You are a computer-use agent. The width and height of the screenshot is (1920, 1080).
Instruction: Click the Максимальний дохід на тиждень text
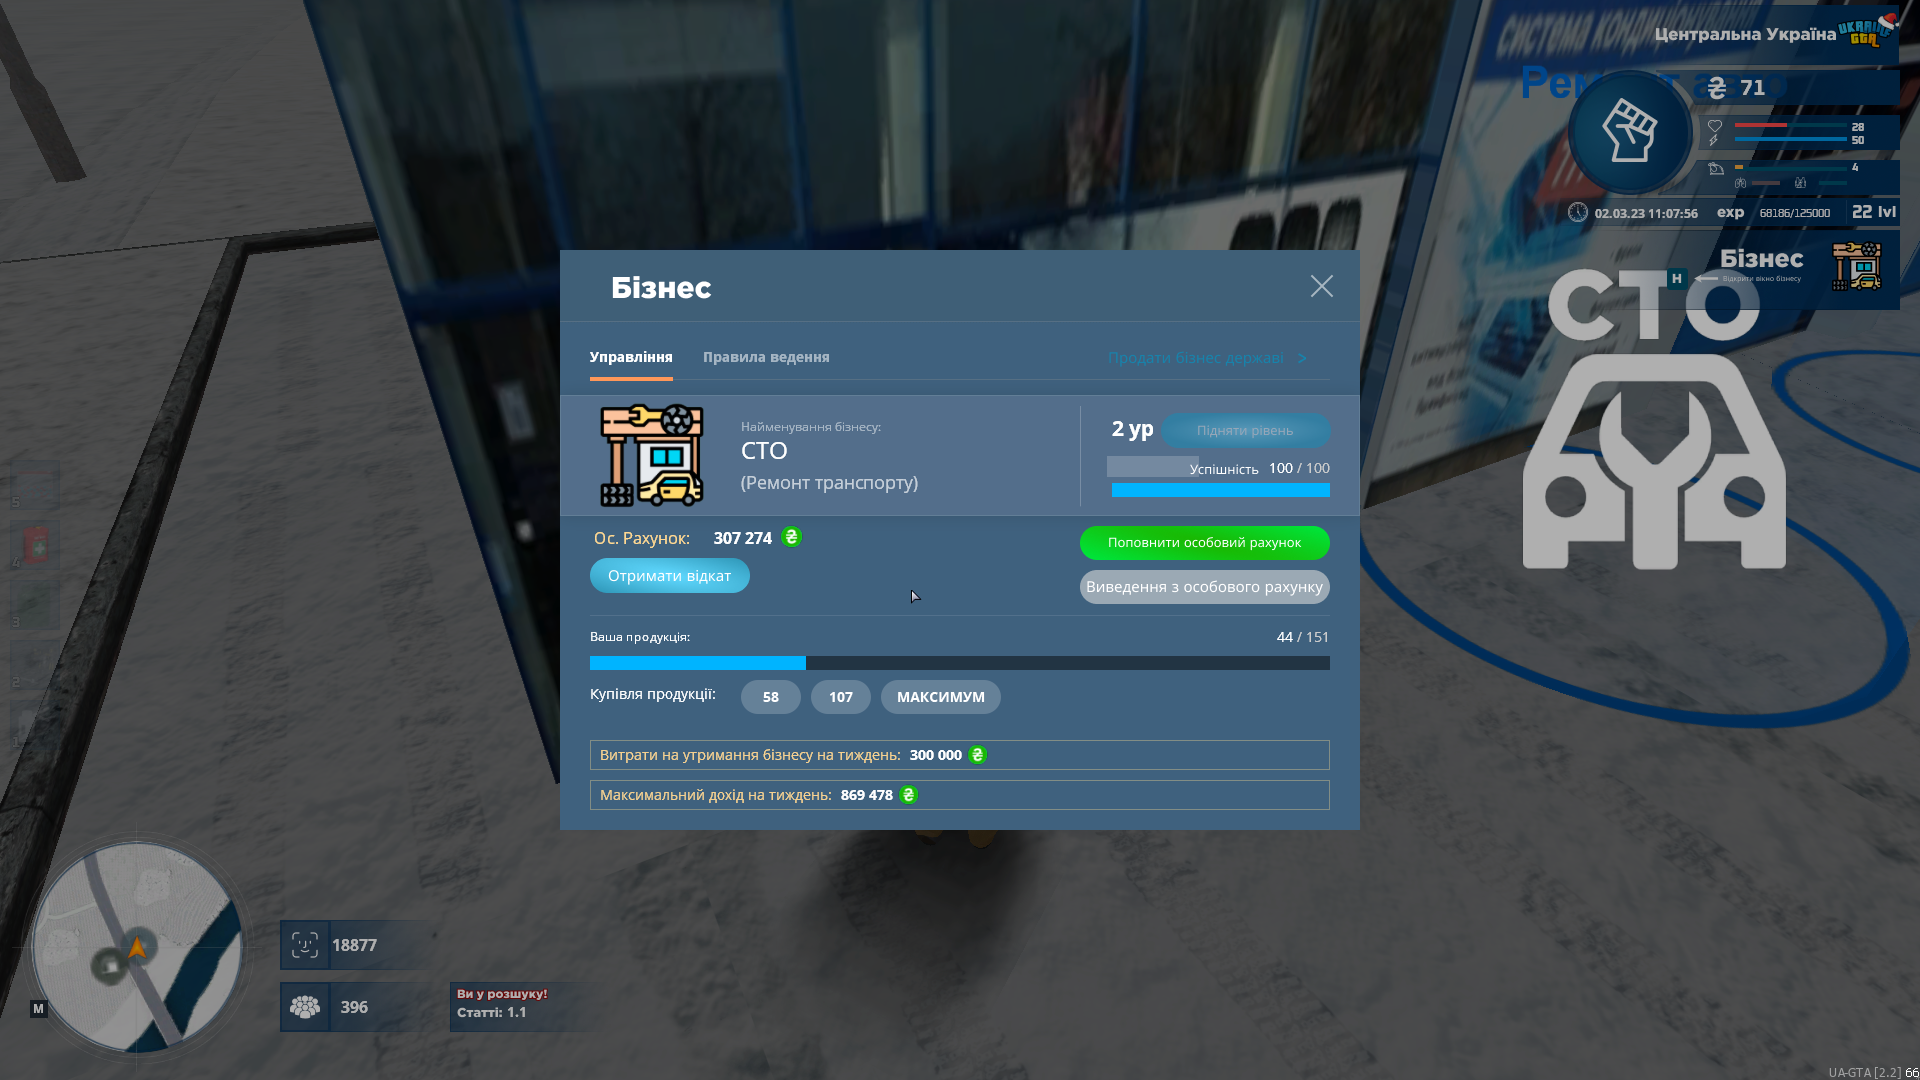[x=716, y=795]
